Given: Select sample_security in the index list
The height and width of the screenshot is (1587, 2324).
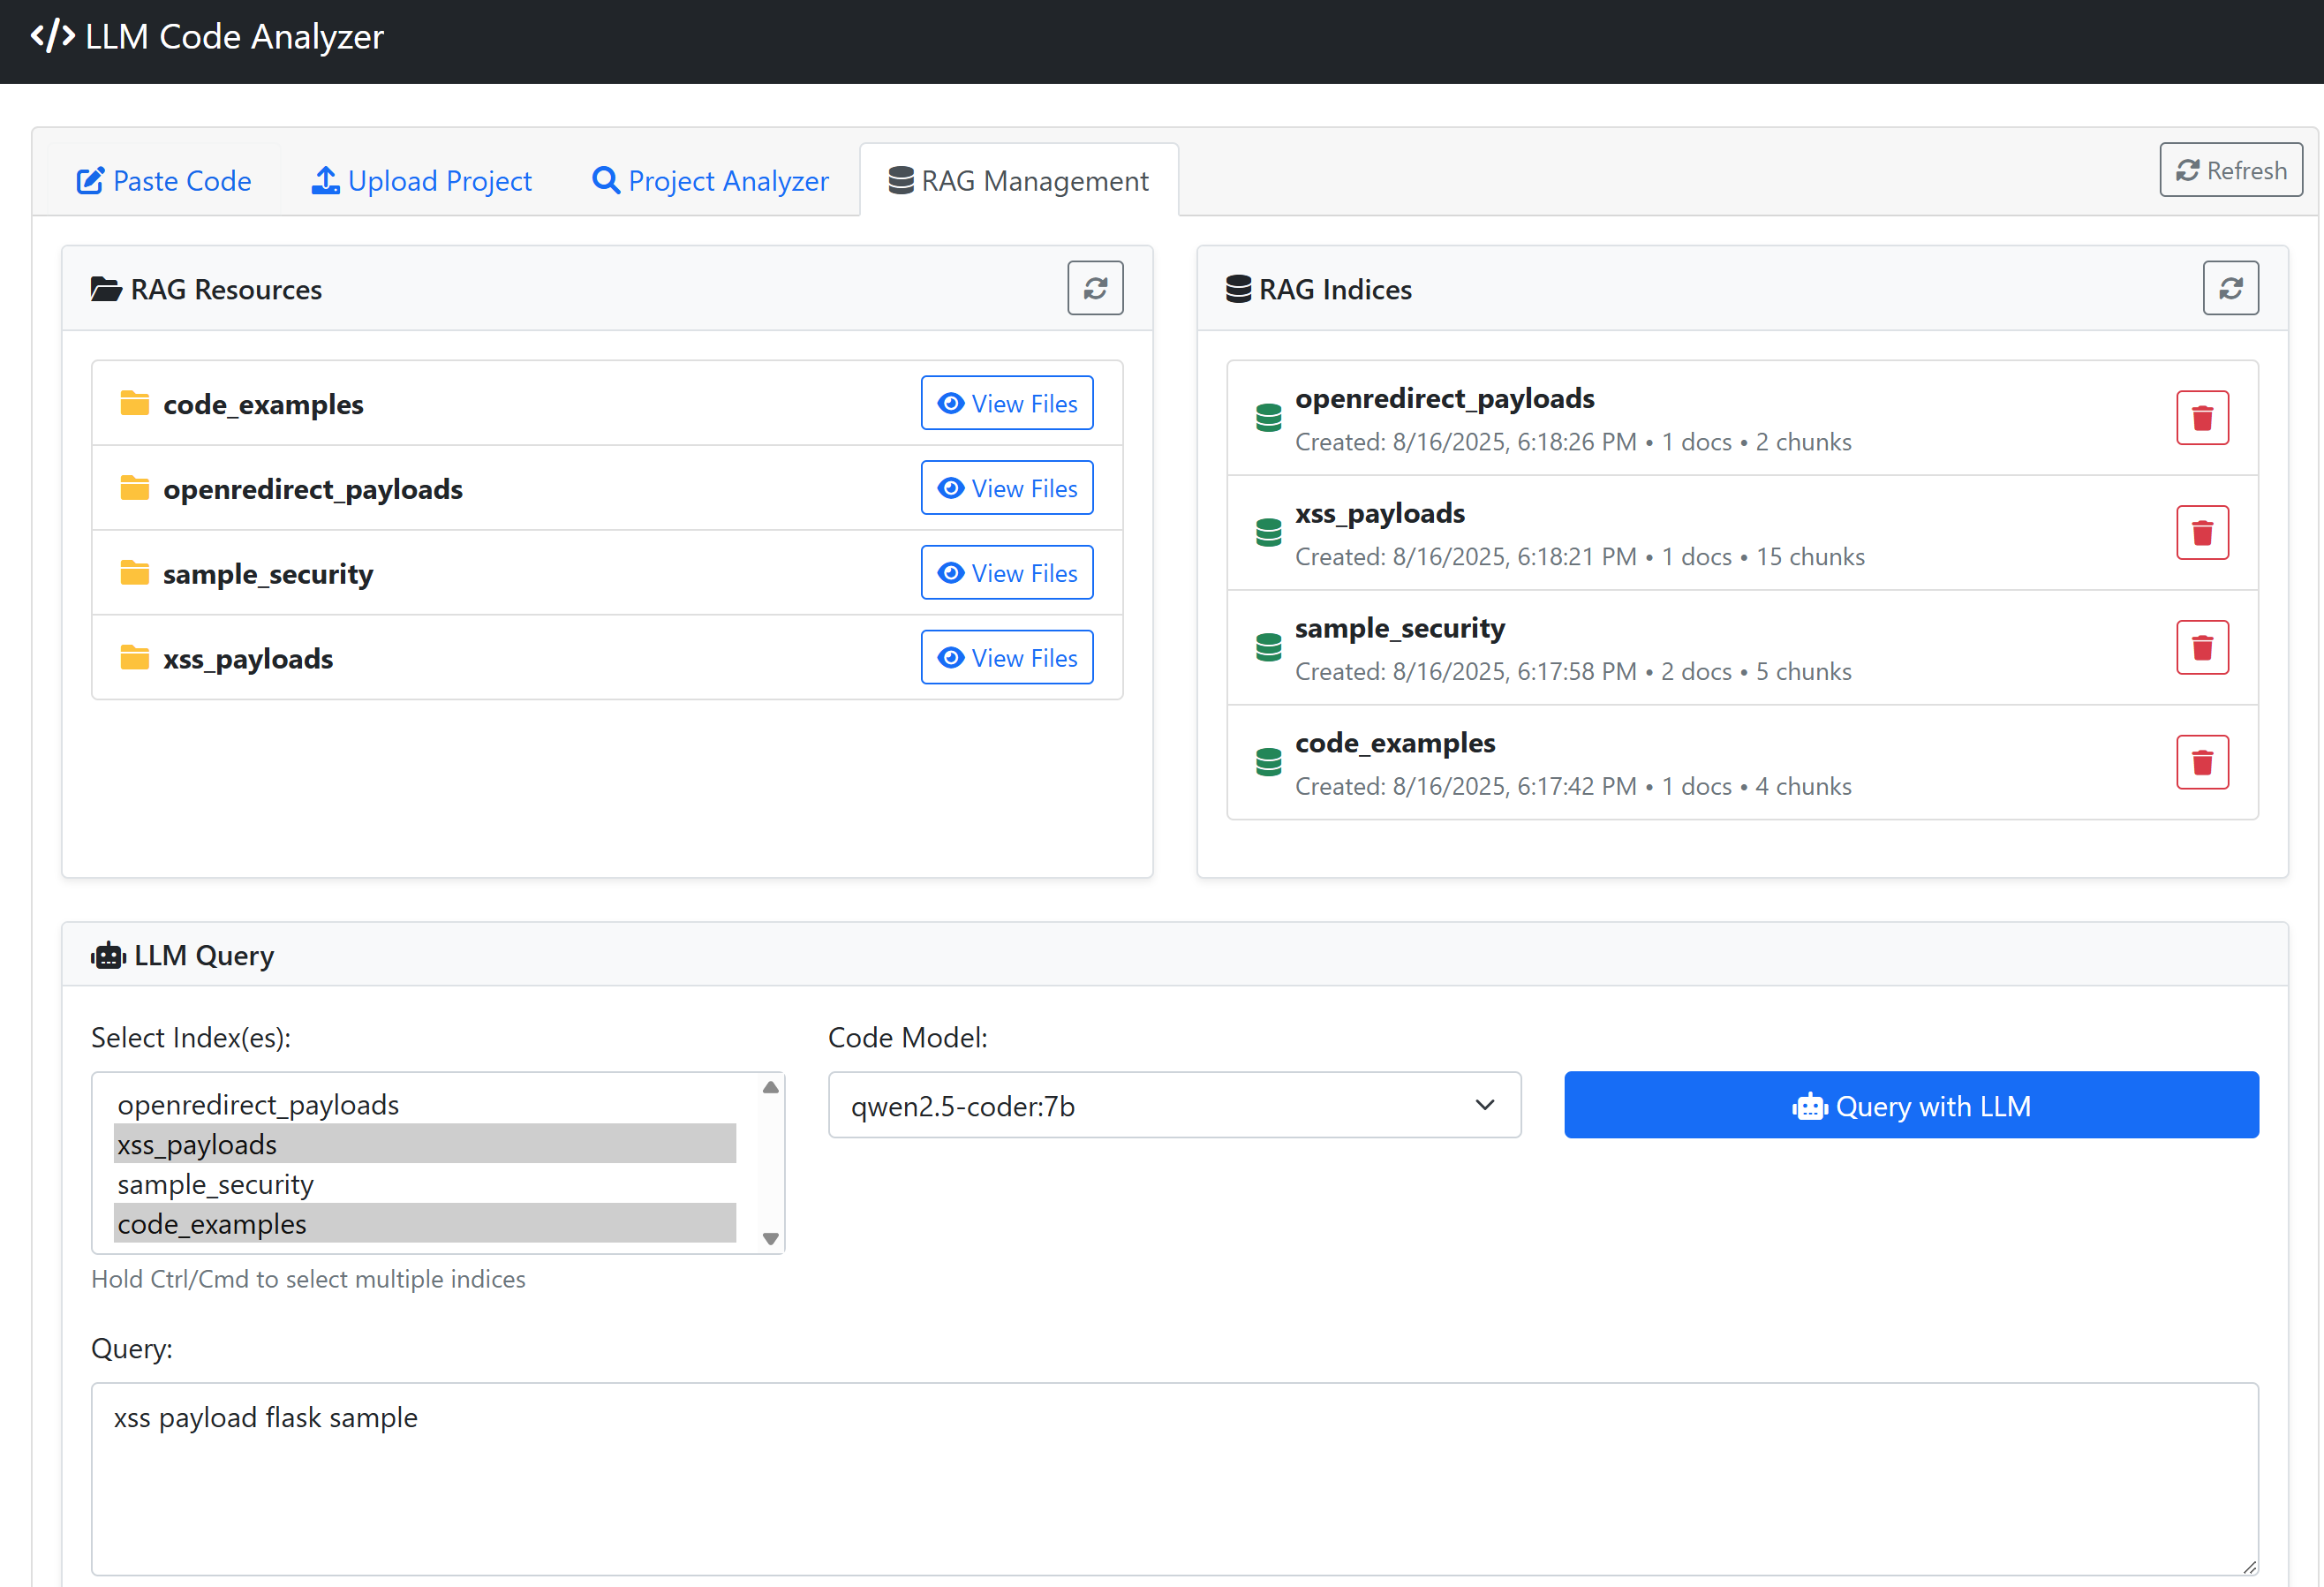Looking at the screenshot, I should tap(216, 1185).
